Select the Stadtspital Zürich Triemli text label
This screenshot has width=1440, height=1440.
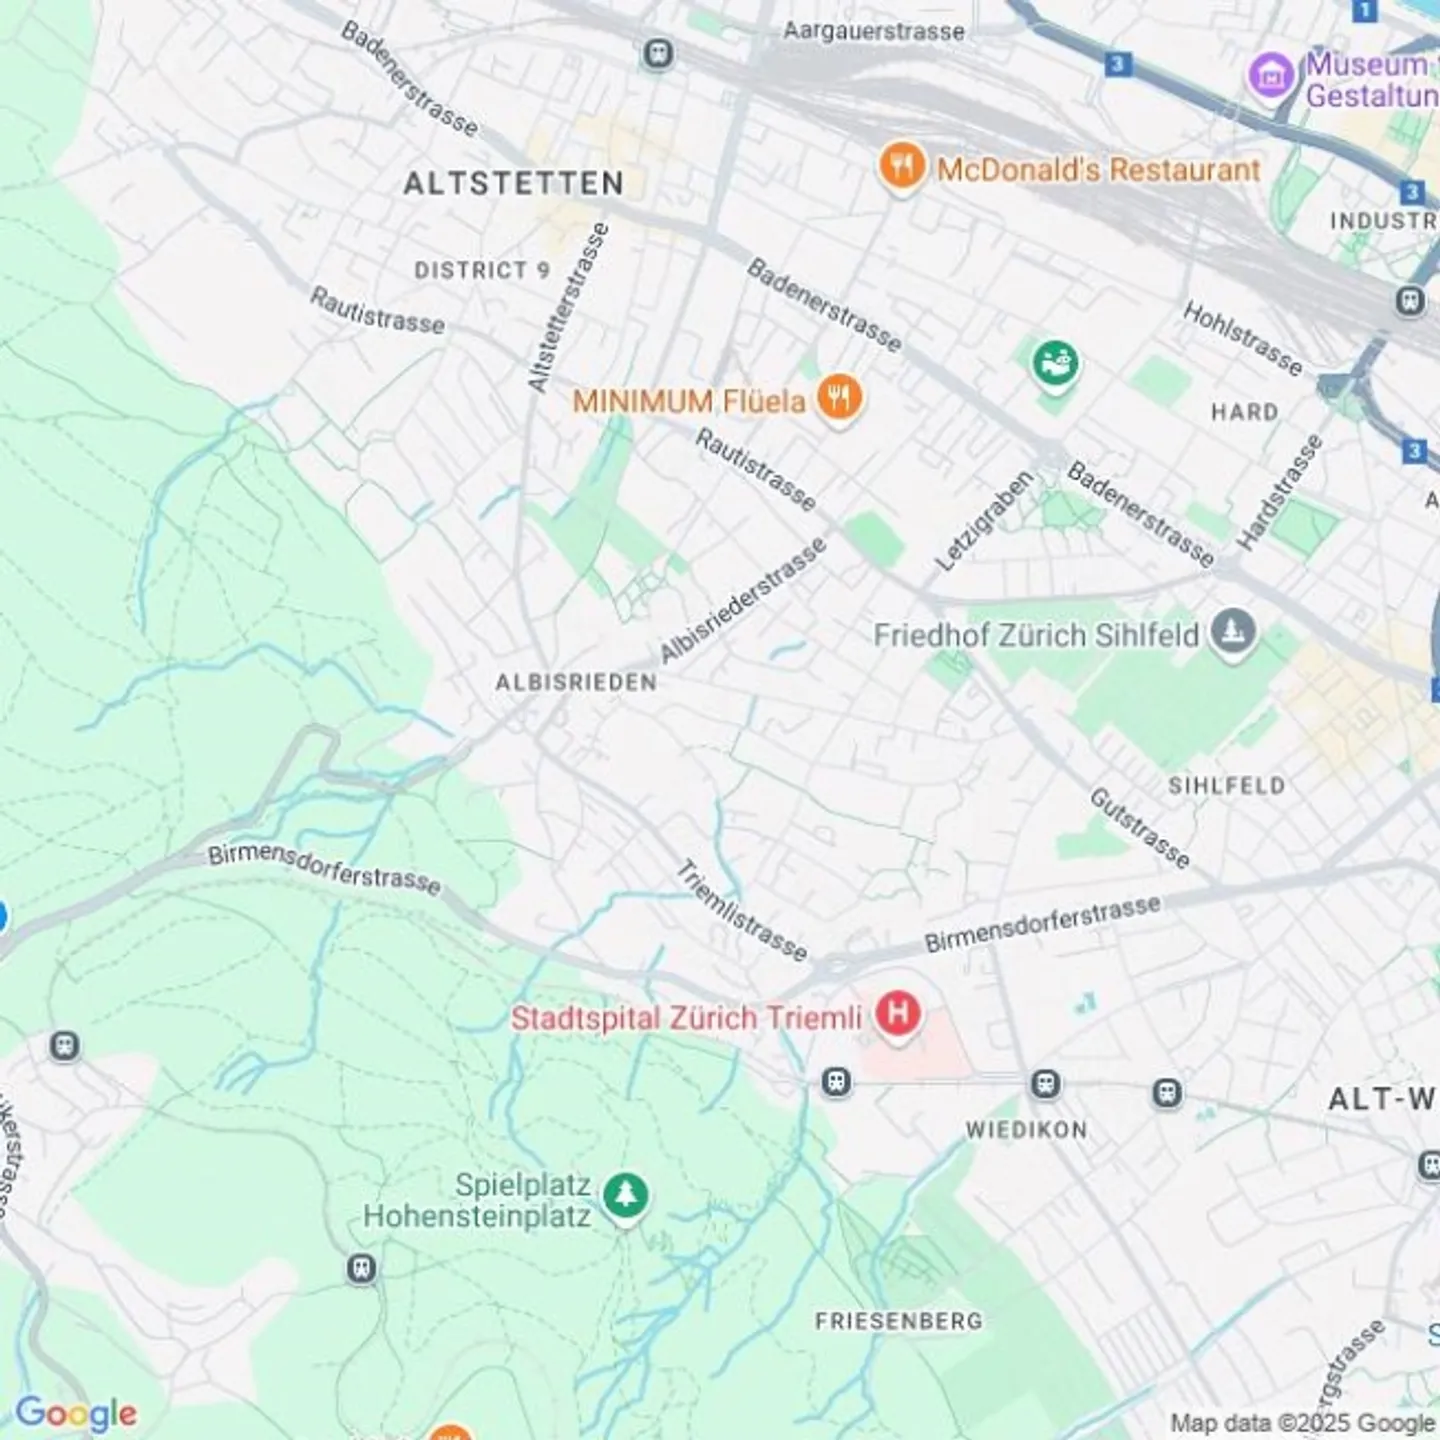click(686, 1018)
